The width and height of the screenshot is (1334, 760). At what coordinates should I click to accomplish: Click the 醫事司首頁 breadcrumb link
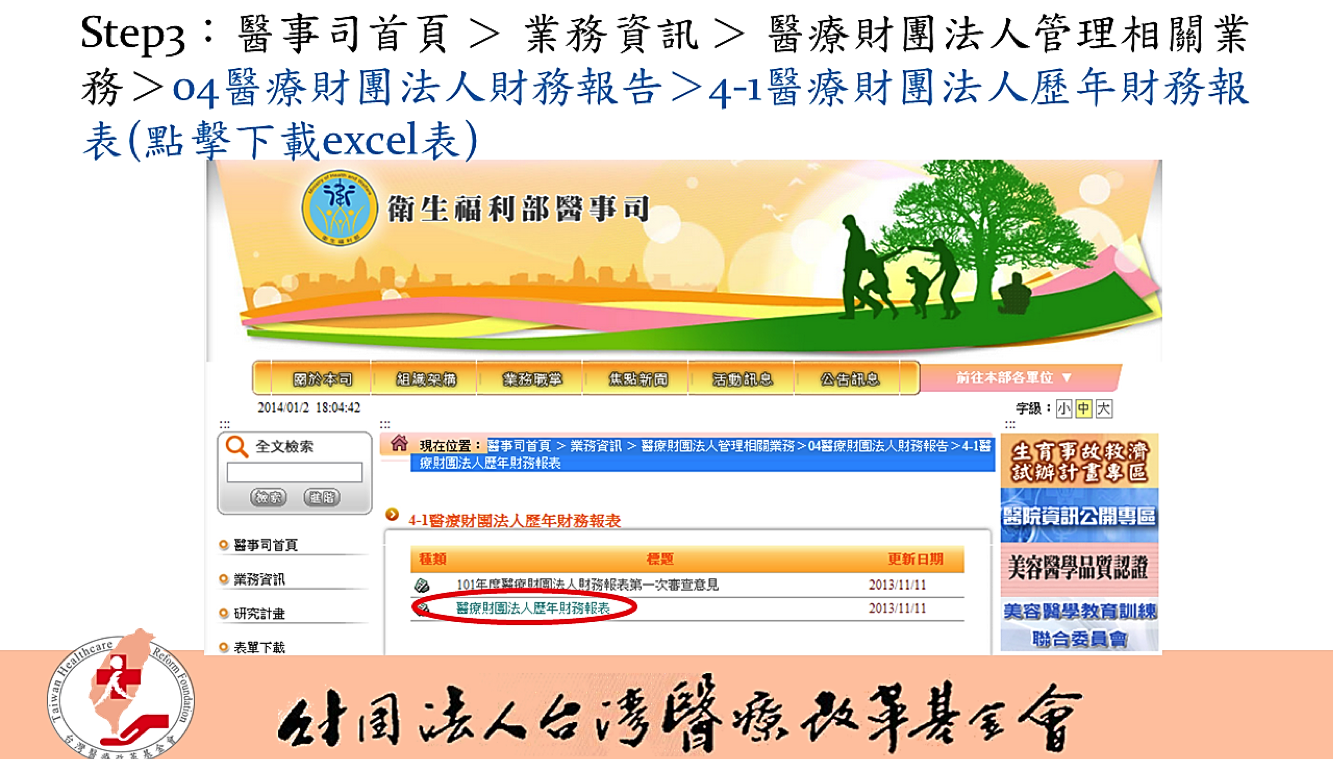(519, 445)
